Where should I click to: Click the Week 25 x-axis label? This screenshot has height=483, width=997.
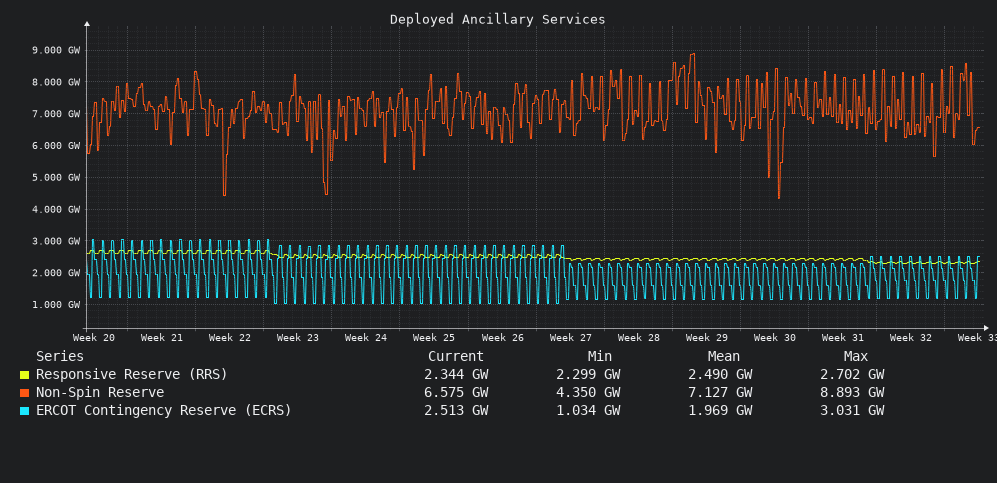[x=434, y=337]
